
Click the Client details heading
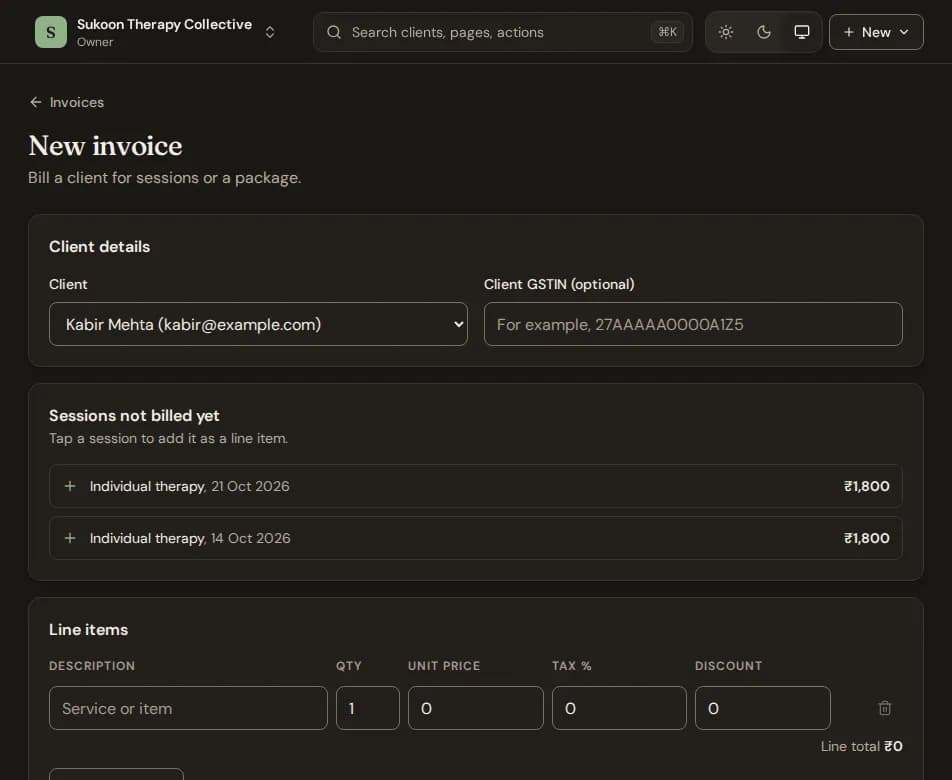click(100, 246)
